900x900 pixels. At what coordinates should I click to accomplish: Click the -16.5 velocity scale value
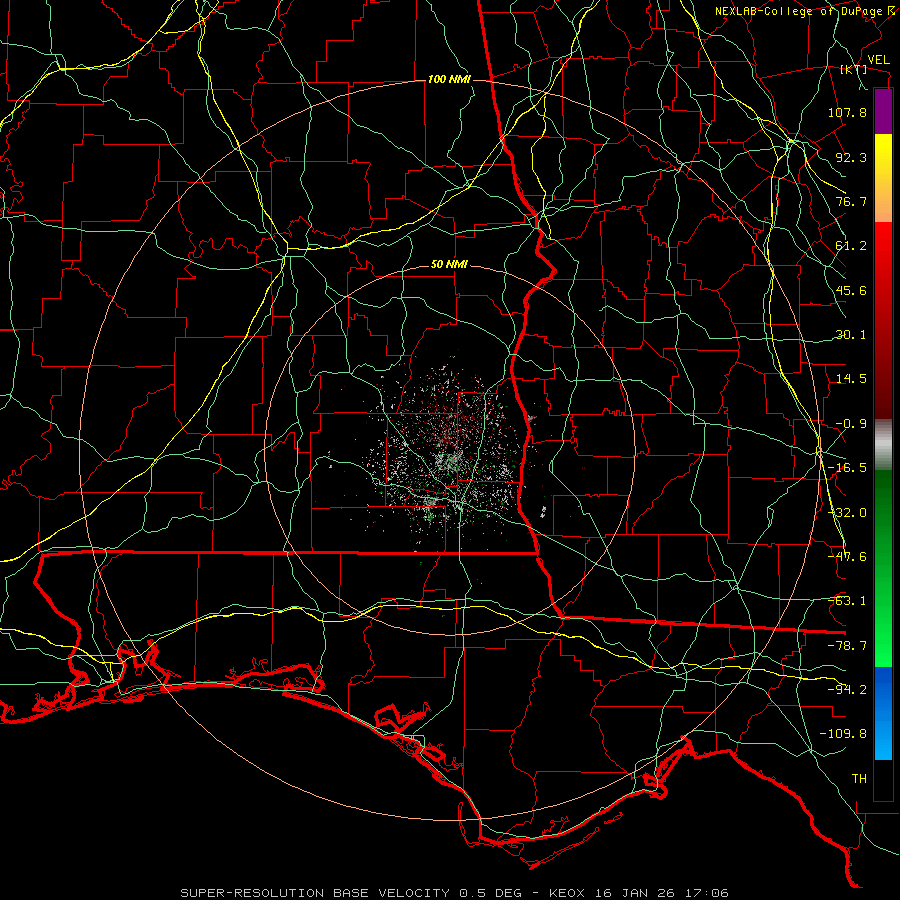point(847,468)
